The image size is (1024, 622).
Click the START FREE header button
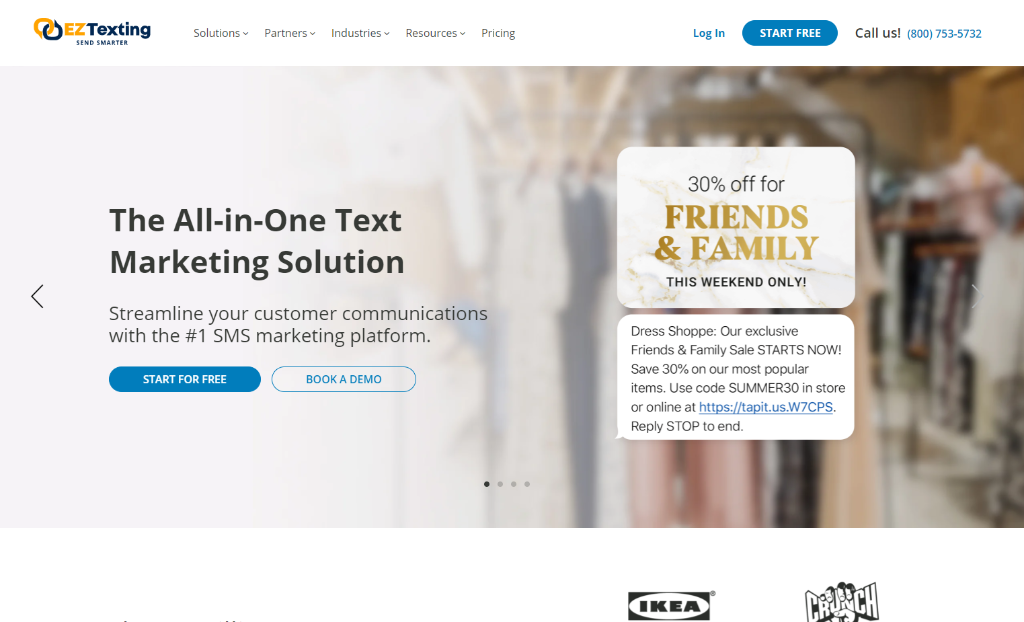pyautogui.click(x=790, y=33)
